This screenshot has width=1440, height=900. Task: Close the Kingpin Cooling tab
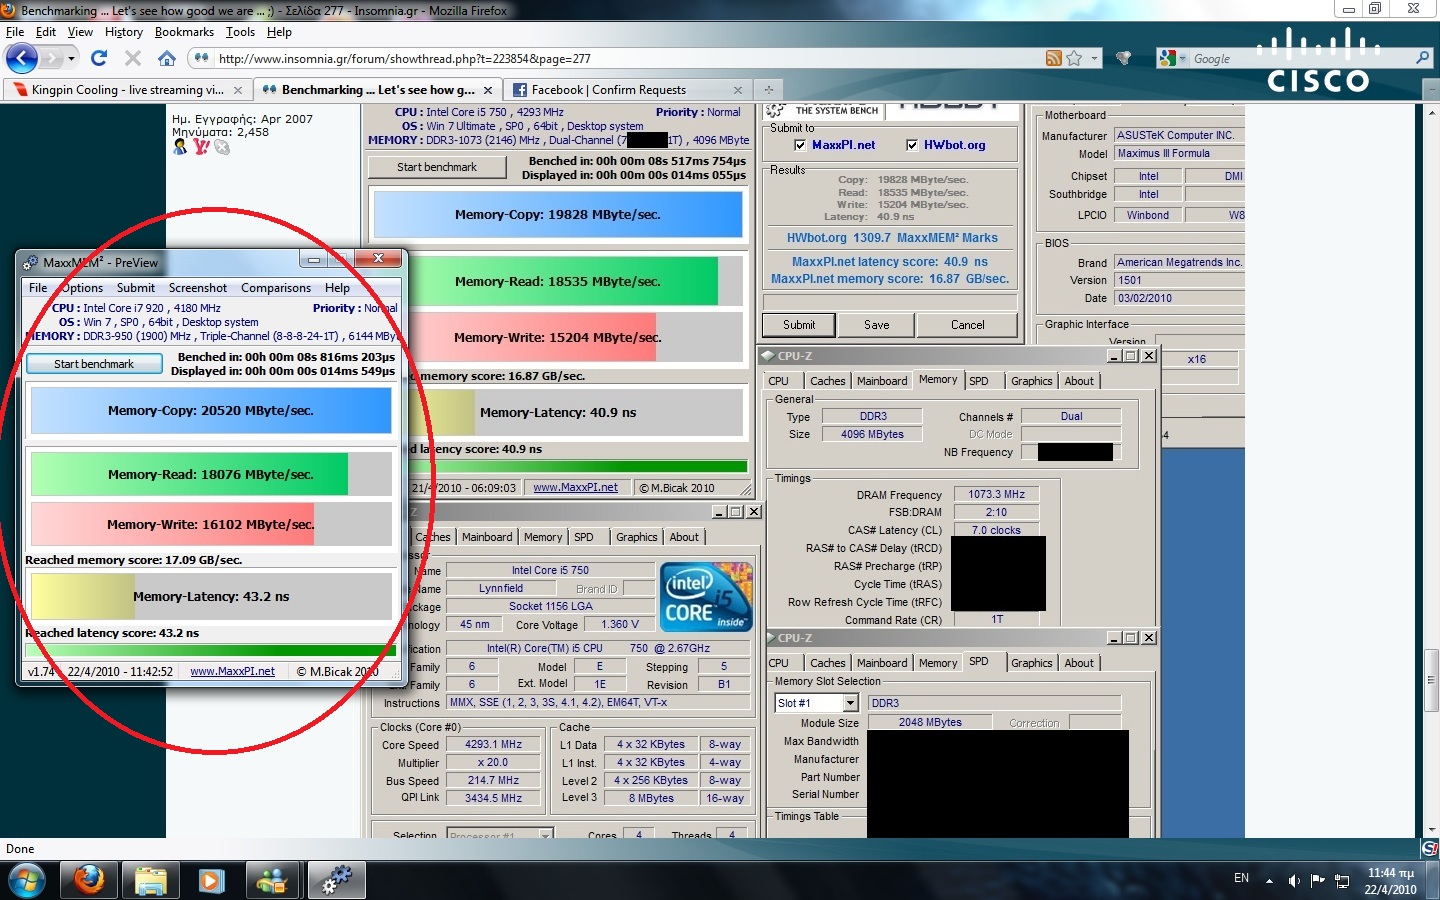tap(237, 90)
